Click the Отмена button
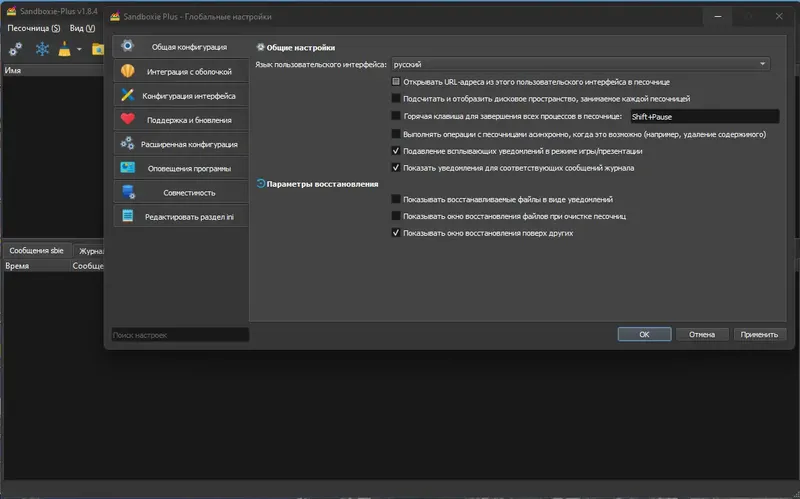The image size is (800, 499). pyautogui.click(x=702, y=334)
